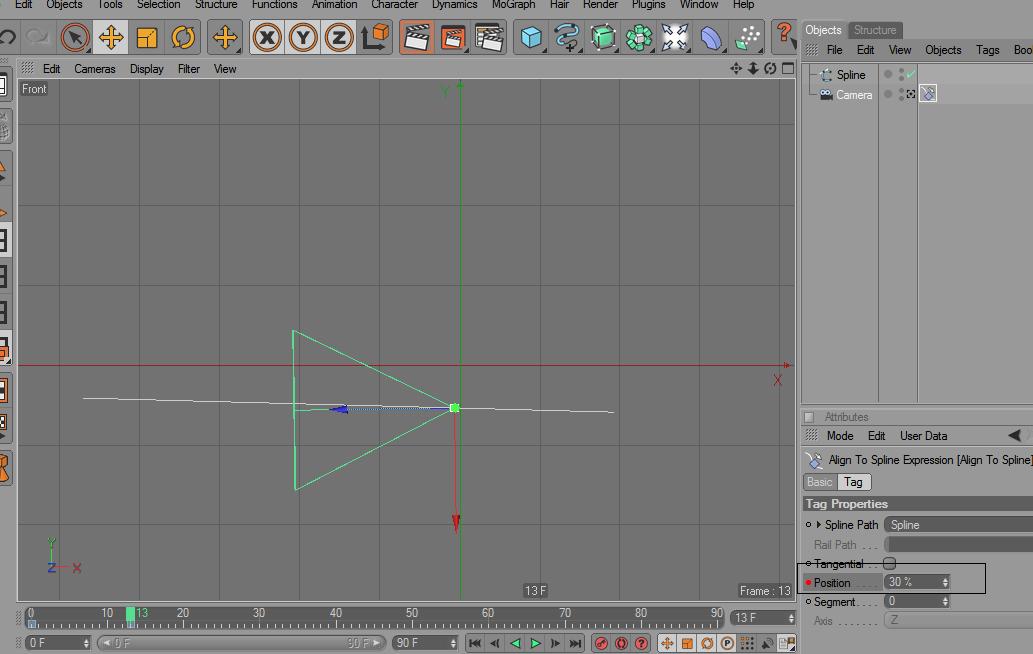The width and height of the screenshot is (1033, 654).
Task: Toggle the Y axis lock
Action: pyautogui.click(x=303, y=38)
